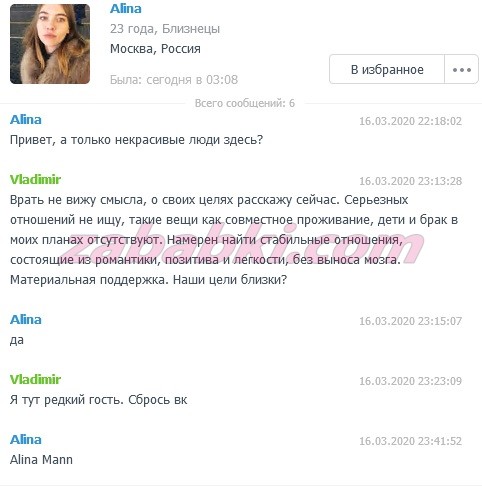Click the 16.03.2020 22:18:02 timestamp
This screenshot has height=494, width=482.
(x=410, y=121)
